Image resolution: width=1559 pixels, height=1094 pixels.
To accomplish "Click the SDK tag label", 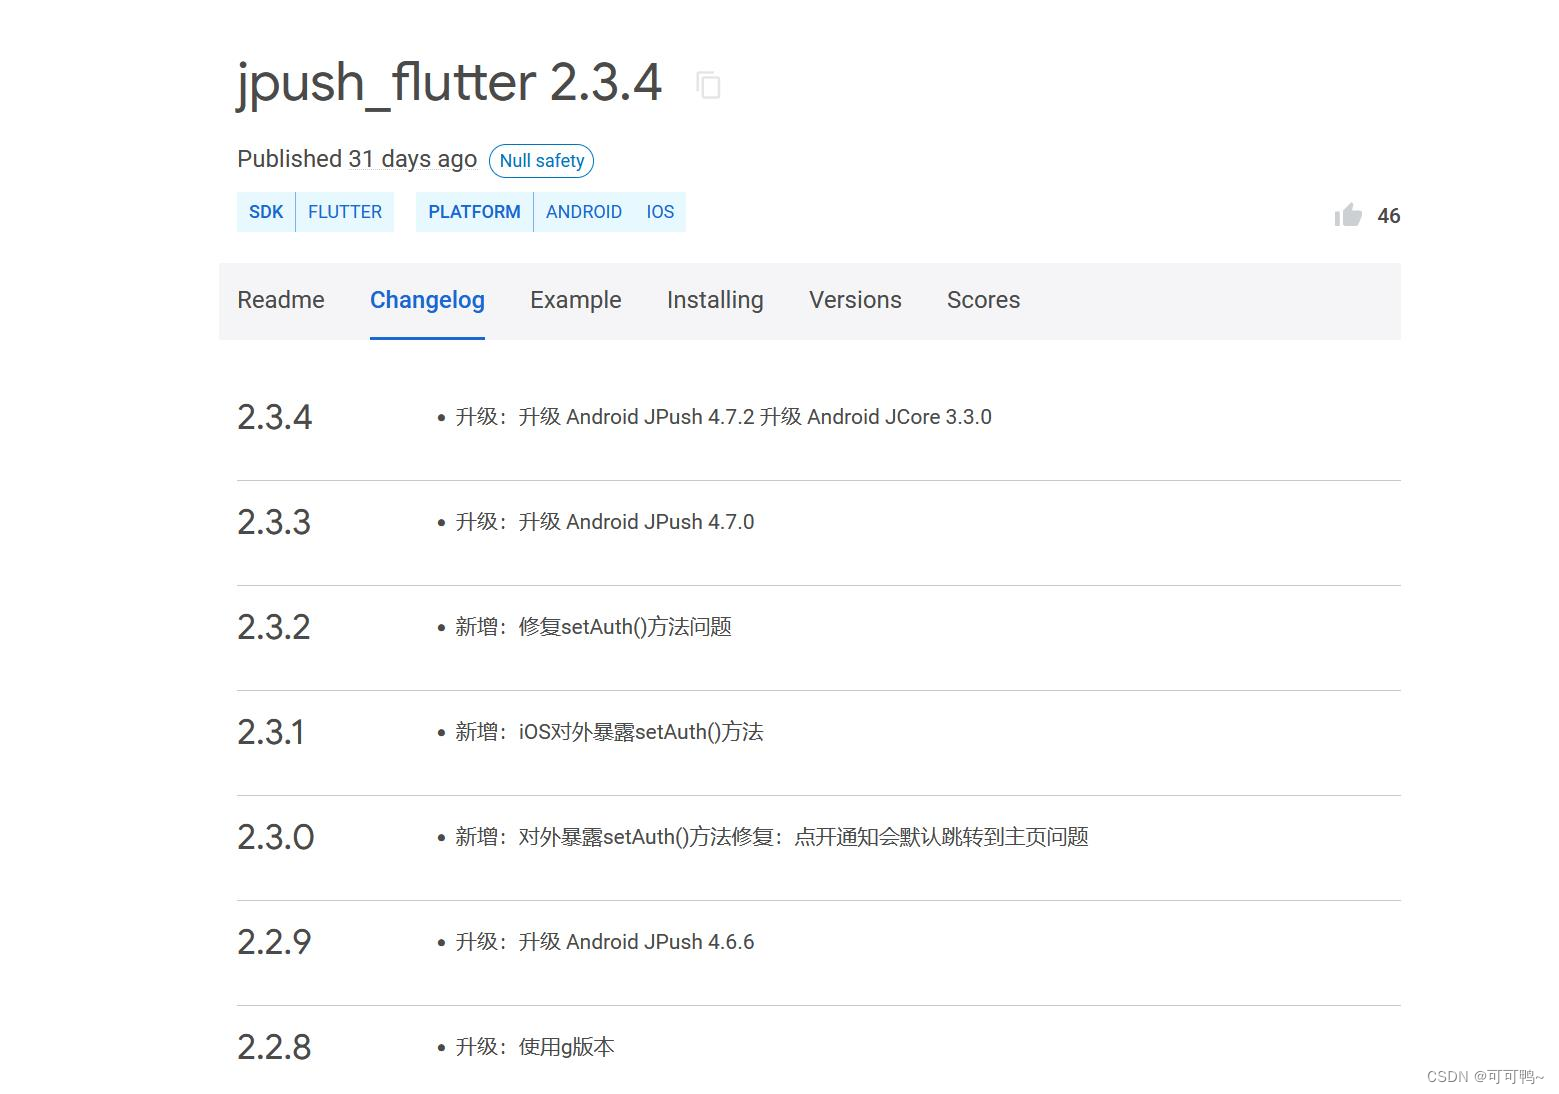I will pyautogui.click(x=266, y=212).
